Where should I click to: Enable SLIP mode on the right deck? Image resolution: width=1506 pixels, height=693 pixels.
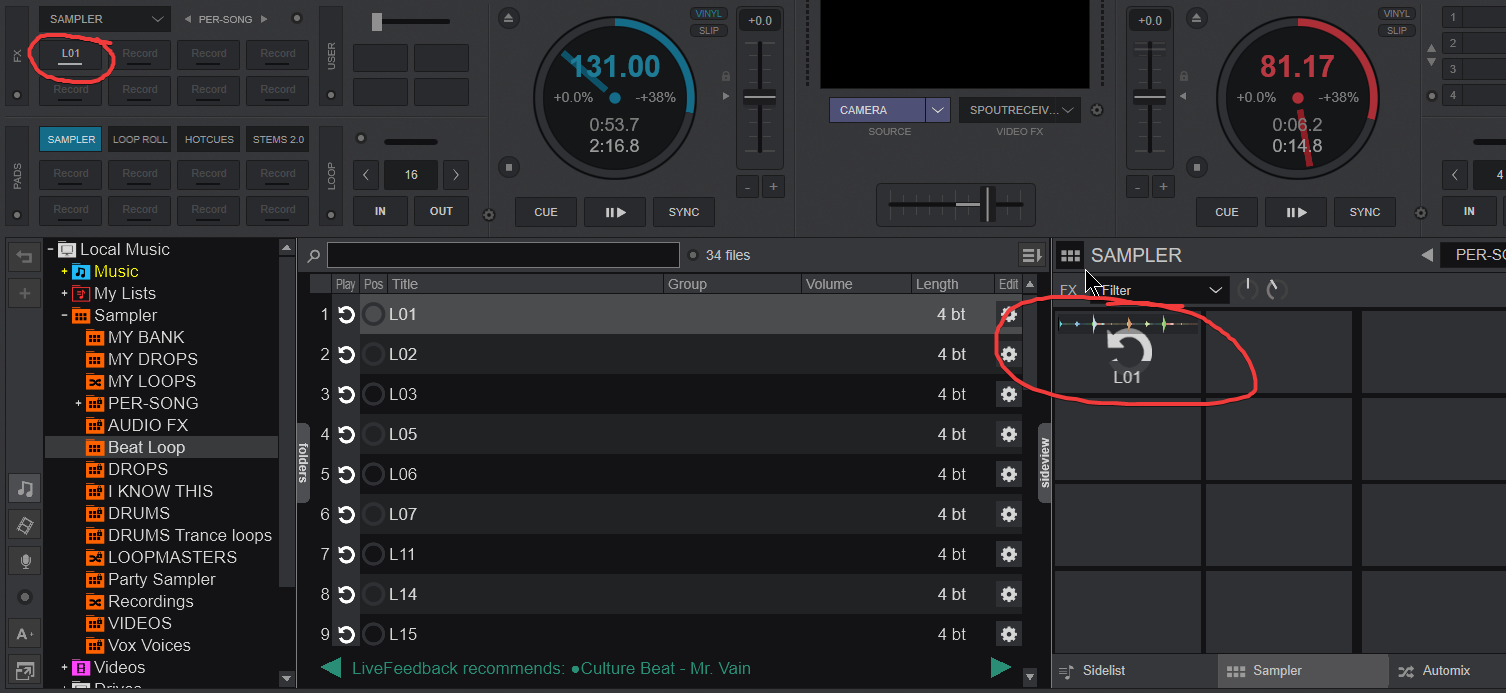coord(1396,29)
